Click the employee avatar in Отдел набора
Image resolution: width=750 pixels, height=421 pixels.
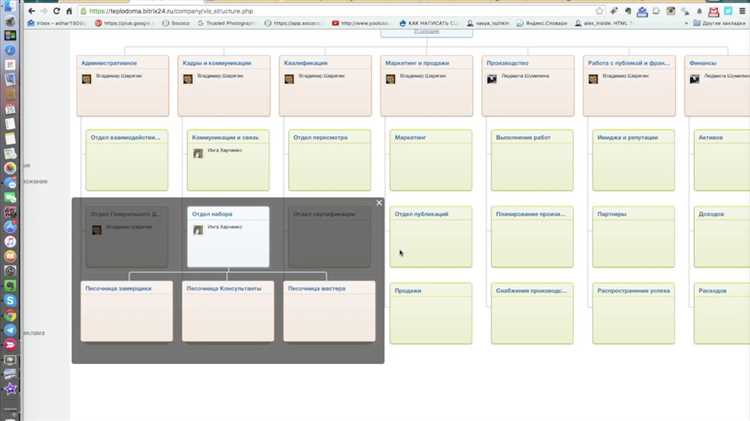[198, 230]
